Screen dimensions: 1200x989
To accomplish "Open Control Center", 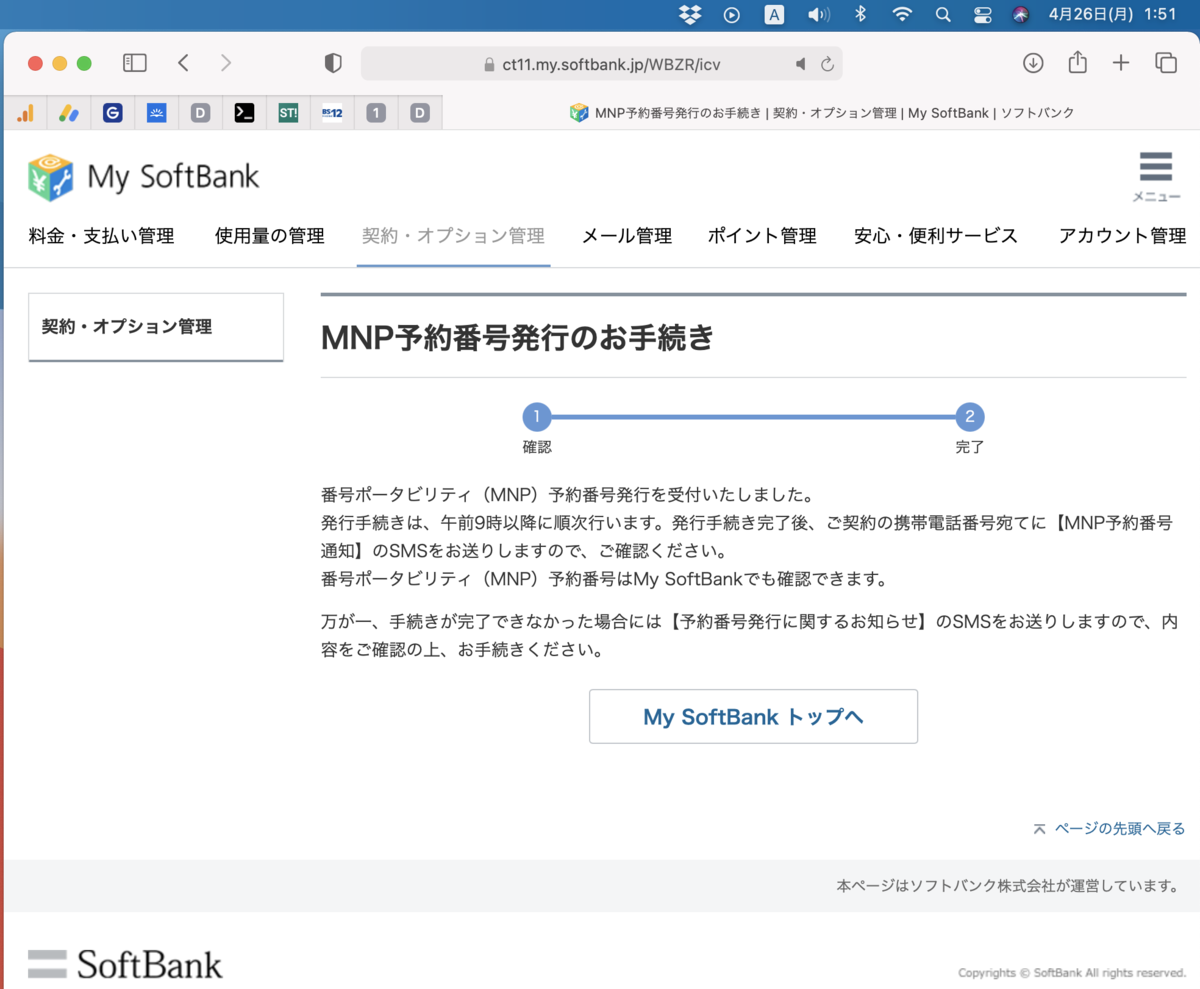I will 981,14.
